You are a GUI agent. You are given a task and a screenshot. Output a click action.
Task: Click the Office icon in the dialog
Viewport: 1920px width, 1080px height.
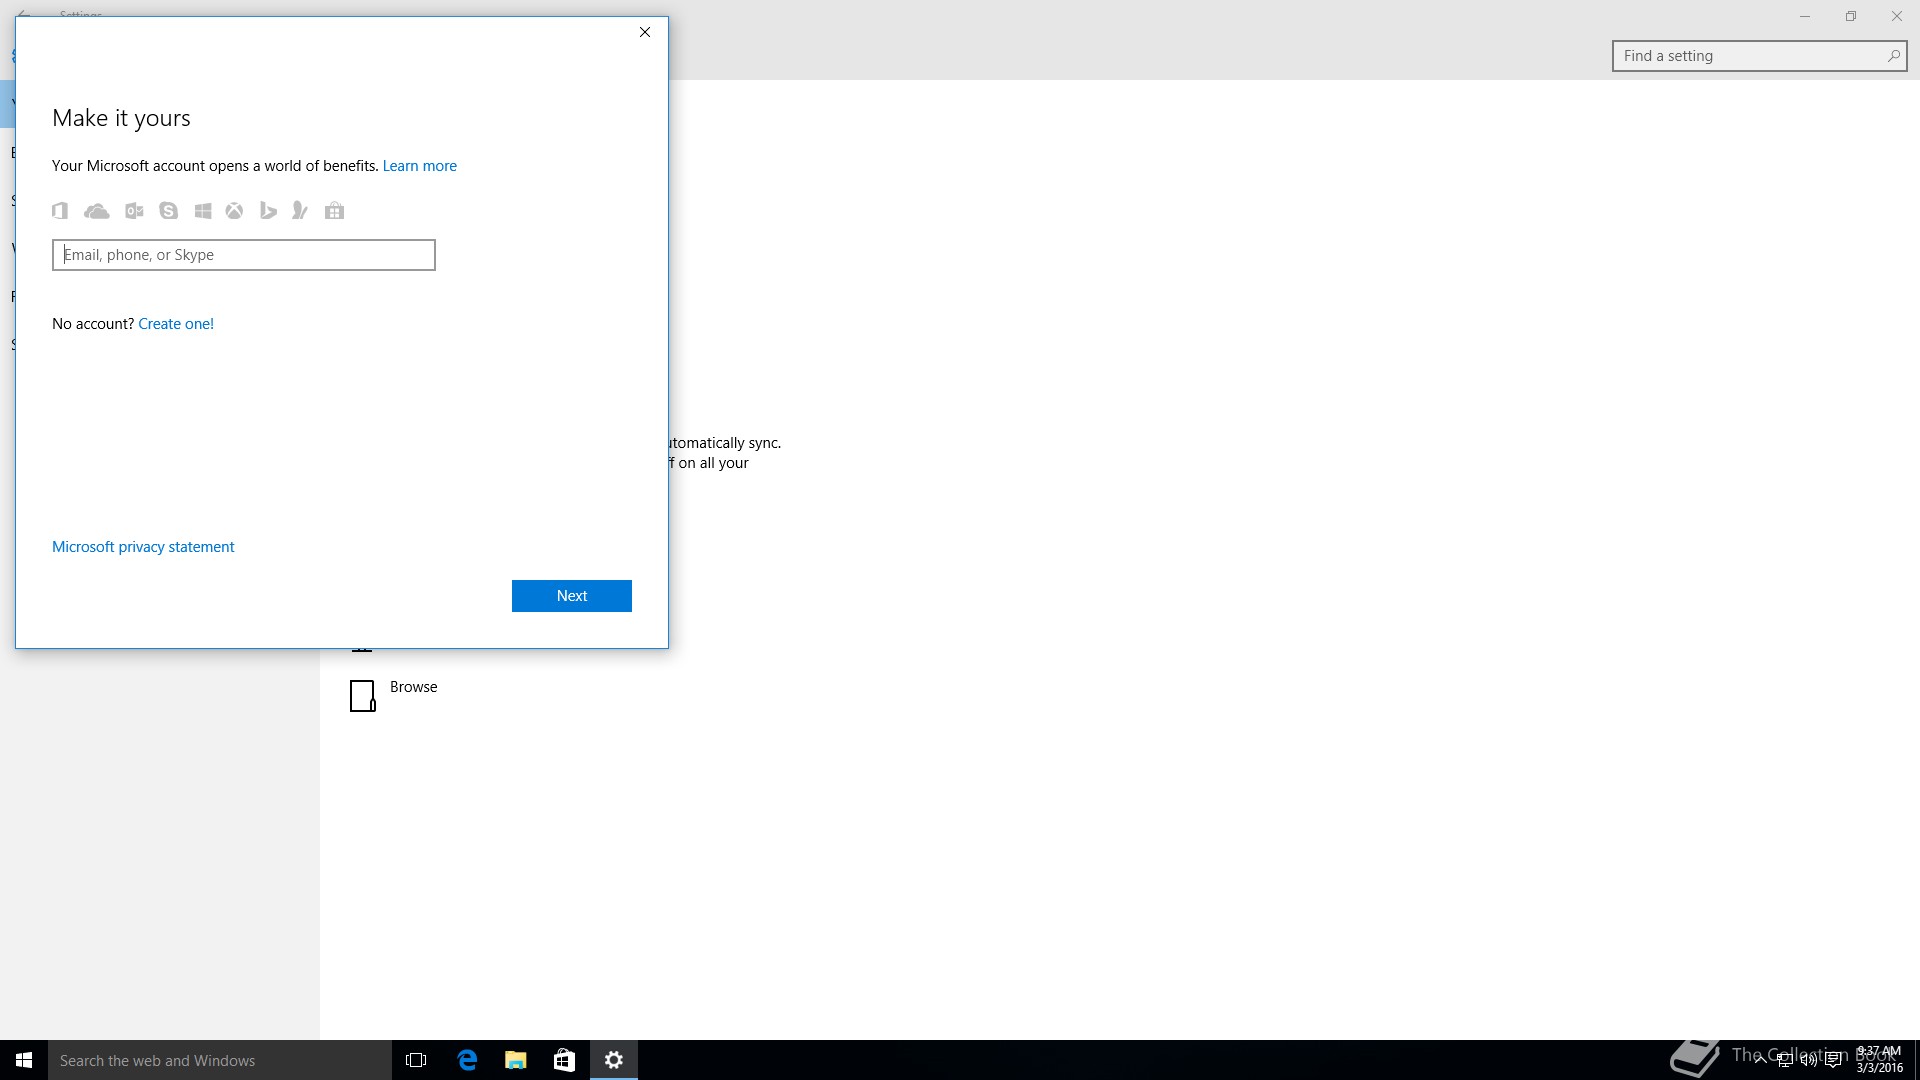tap(60, 211)
